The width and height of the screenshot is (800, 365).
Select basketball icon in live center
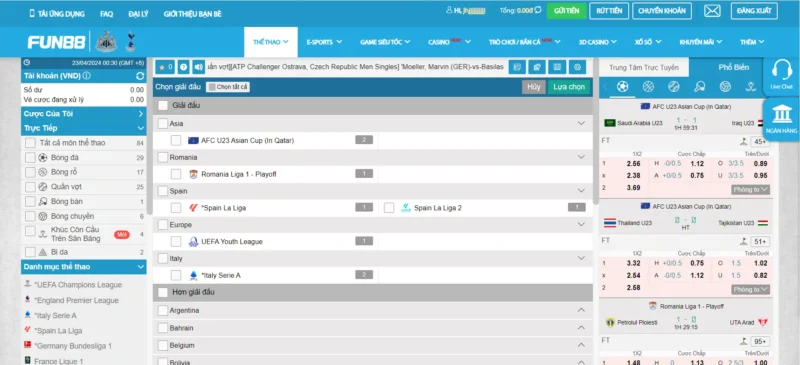click(x=648, y=86)
